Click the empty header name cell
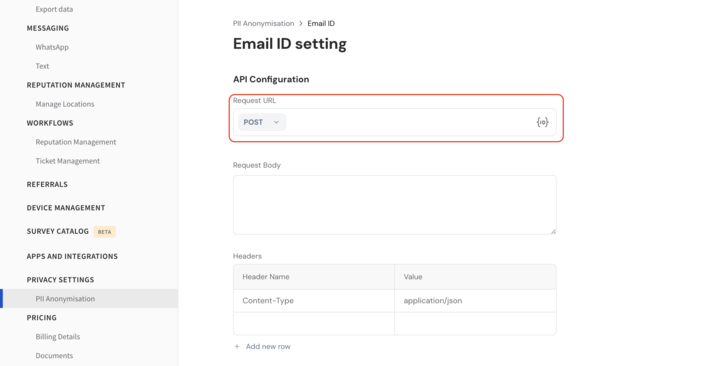The height and width of the screenshot is (366, 720). click(x=314, y=324)
